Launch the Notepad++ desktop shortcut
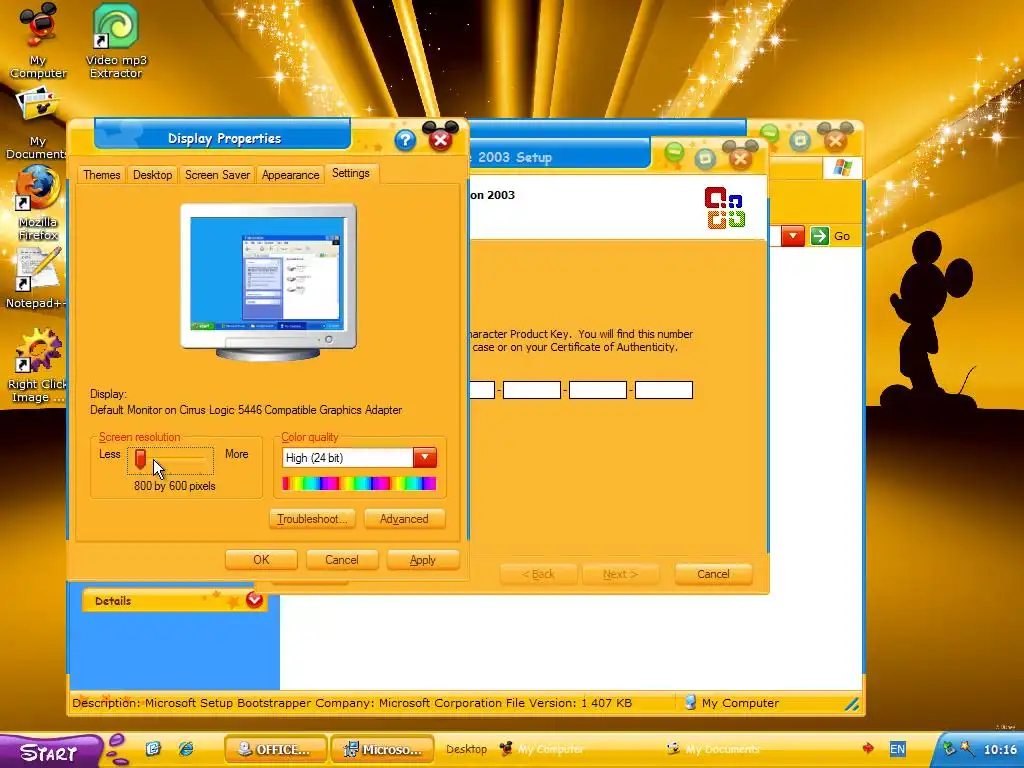 pyautogui.click(x=36, y=278)
